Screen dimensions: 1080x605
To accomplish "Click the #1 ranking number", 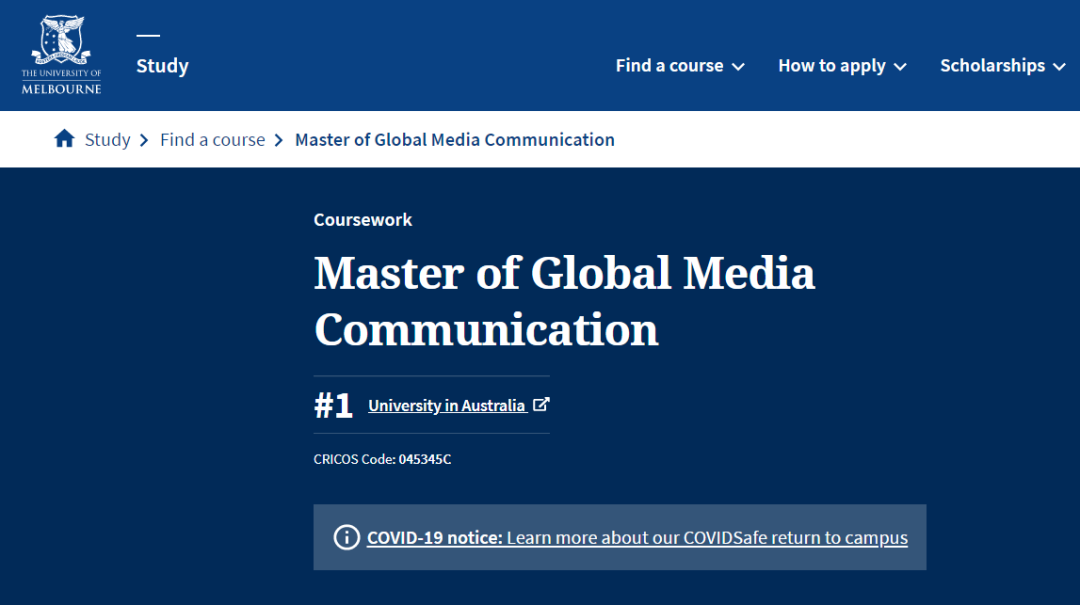I will tap(333, 405).
